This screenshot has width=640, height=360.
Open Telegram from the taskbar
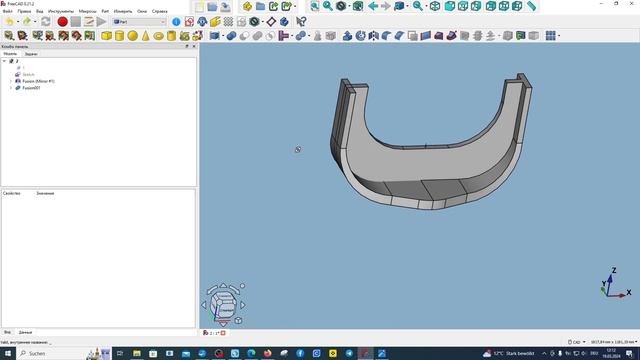pos(349,353)
